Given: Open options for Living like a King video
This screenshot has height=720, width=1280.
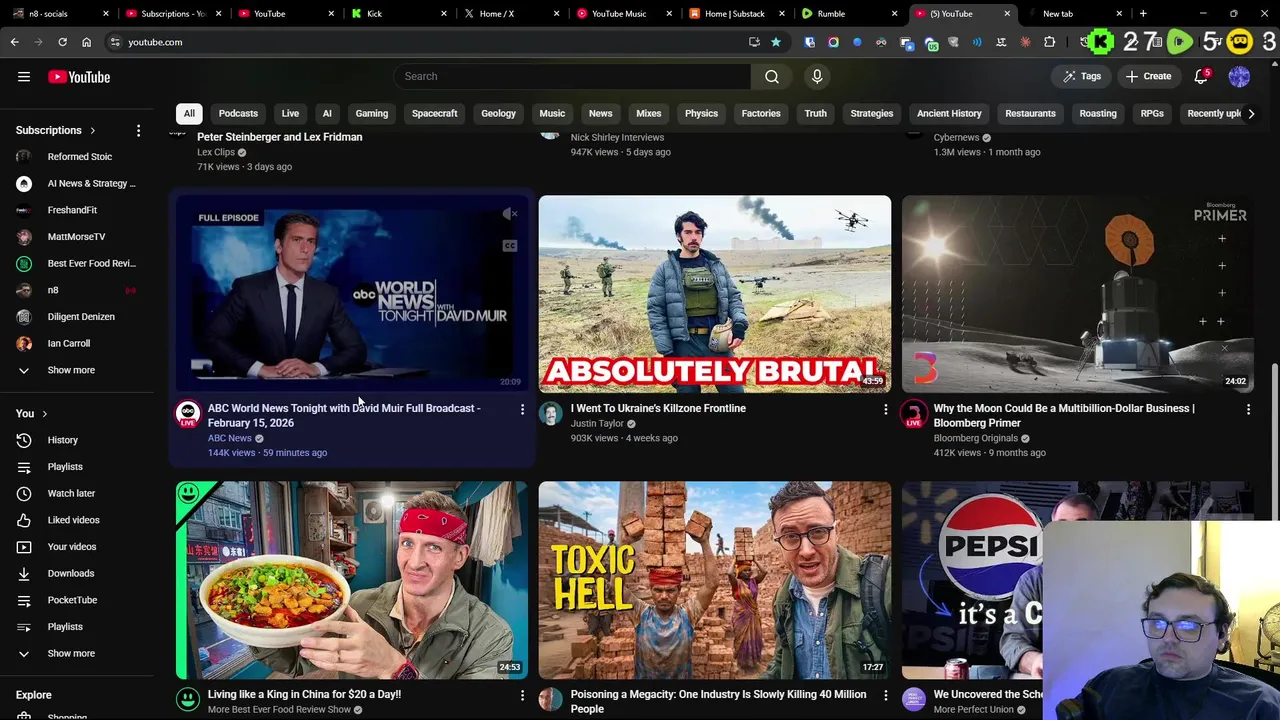Looking at the screenshot, I should [522, 695].
